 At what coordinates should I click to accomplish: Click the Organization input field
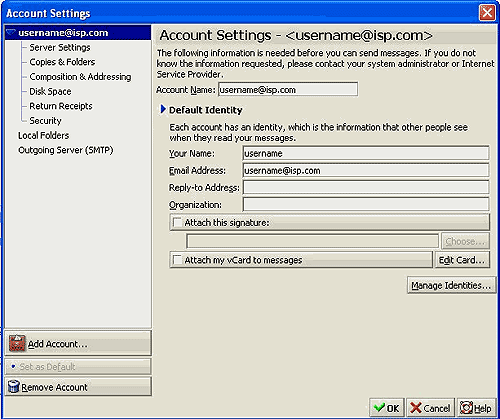pyautogui.click(x=366, y=204)
